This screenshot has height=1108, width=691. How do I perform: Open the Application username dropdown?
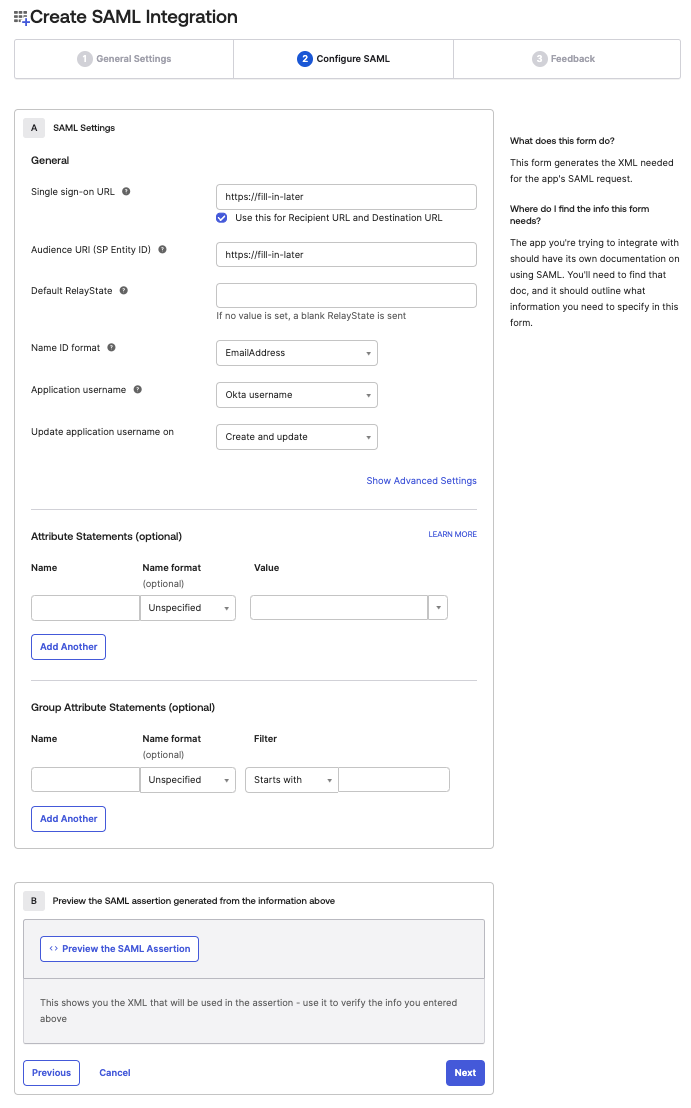coord(296,395)
